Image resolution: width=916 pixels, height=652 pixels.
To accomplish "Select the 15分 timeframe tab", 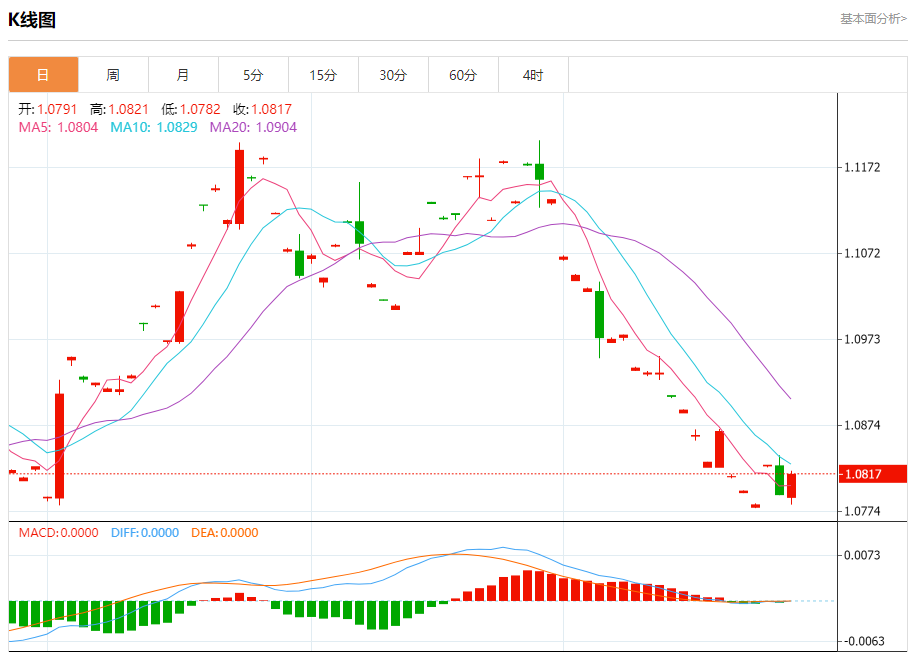I will pyautogui.click(x=323, y=75).
